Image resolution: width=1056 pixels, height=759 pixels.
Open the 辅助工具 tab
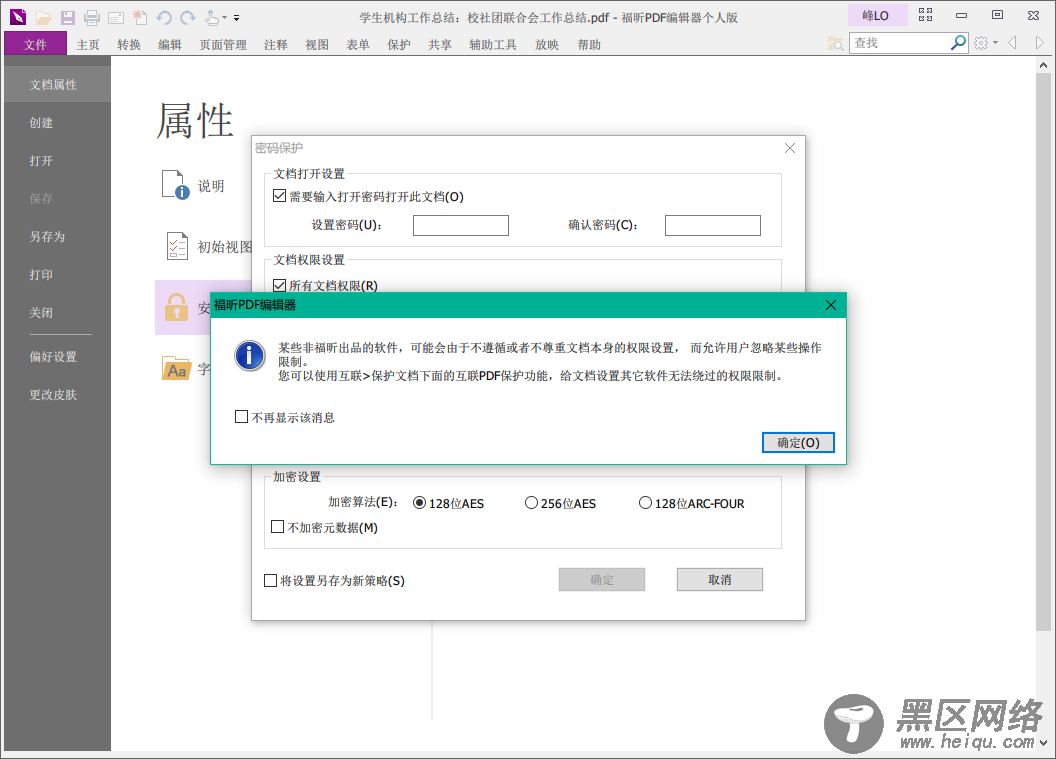coord(493,44)
